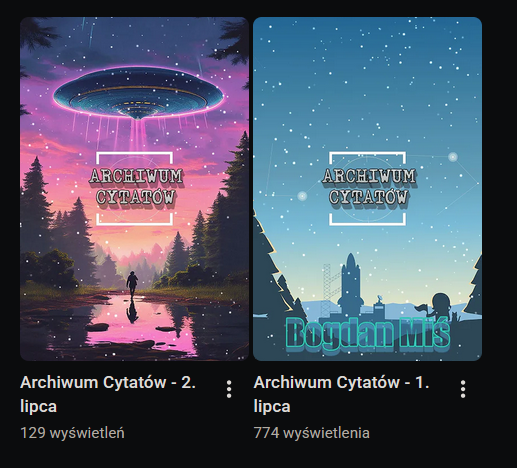Image resolution: width=517 pixels, height=468 pixels.
Task: Open three-dot menu for "Archiwum Cytatów - 1. lipca"
Action: click(x=463, y=389)
